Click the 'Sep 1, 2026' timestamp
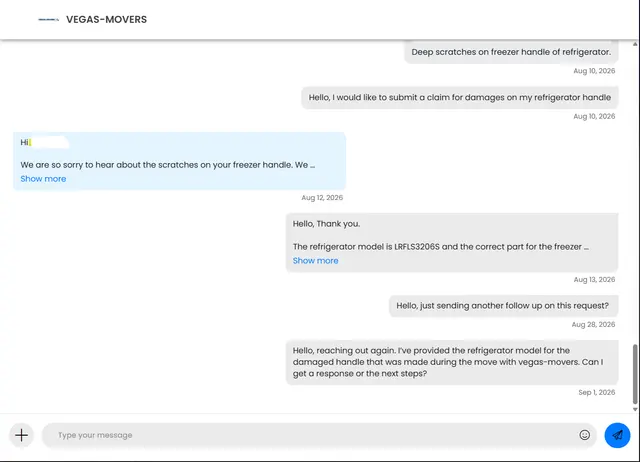Screen dimensions: 640x462 [x=596, y=392]
